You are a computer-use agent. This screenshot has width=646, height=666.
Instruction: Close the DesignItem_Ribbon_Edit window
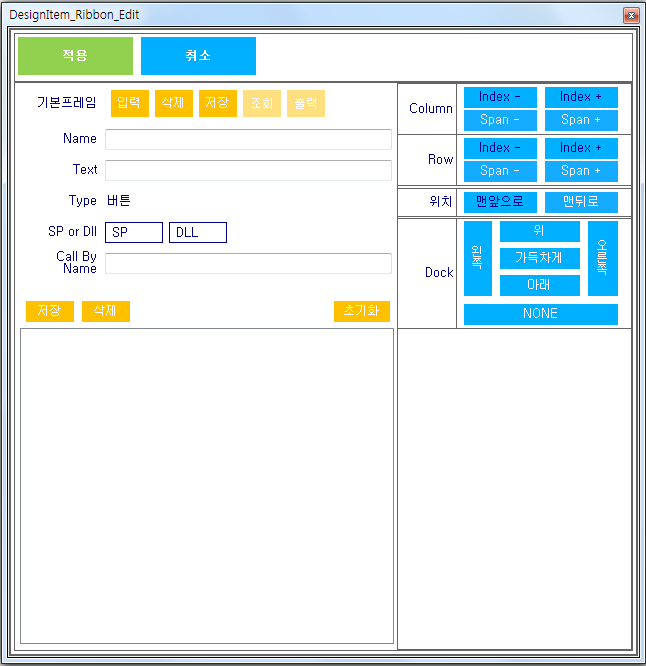(x=631, y=15)
